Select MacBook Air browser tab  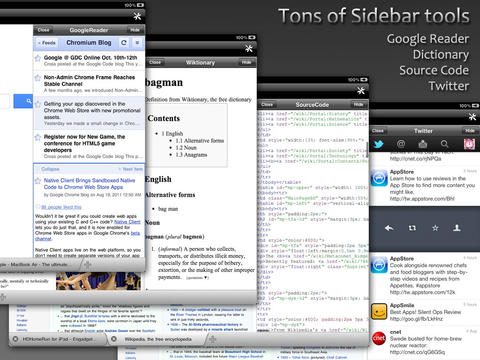[38, 264]
